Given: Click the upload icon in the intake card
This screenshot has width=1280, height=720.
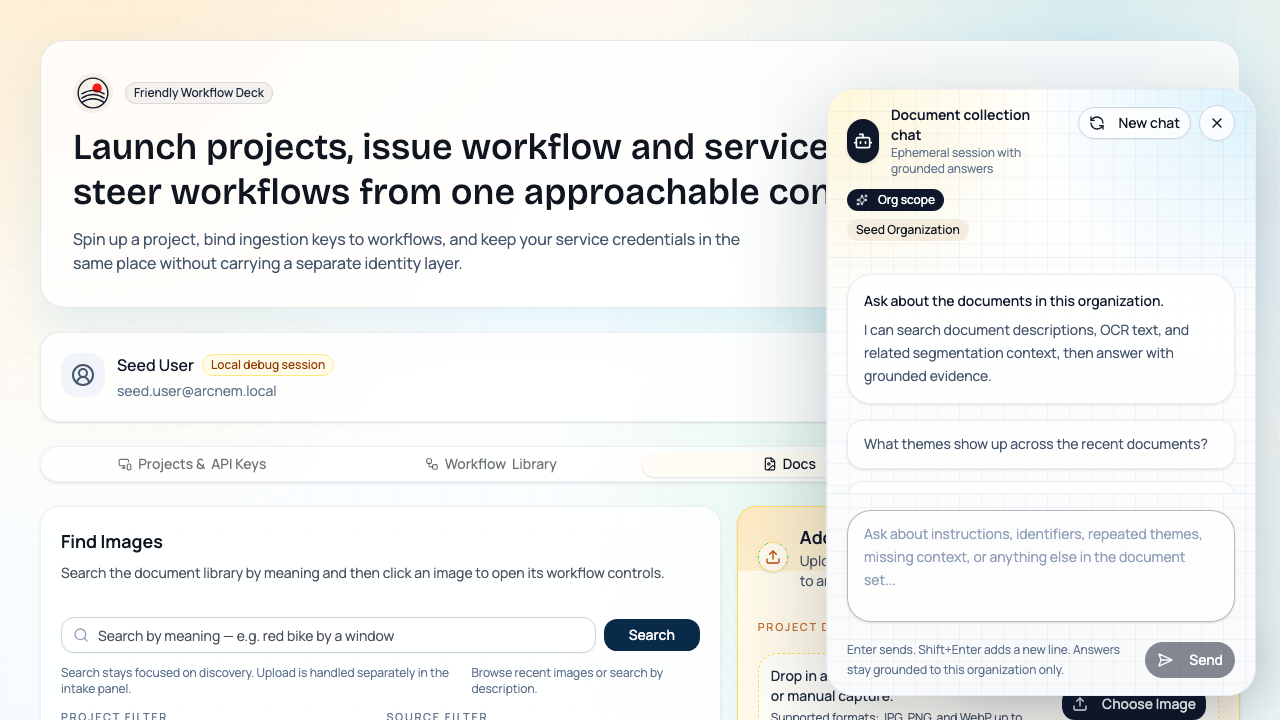Looking at the screenshot, I should (x=773, y=557).
